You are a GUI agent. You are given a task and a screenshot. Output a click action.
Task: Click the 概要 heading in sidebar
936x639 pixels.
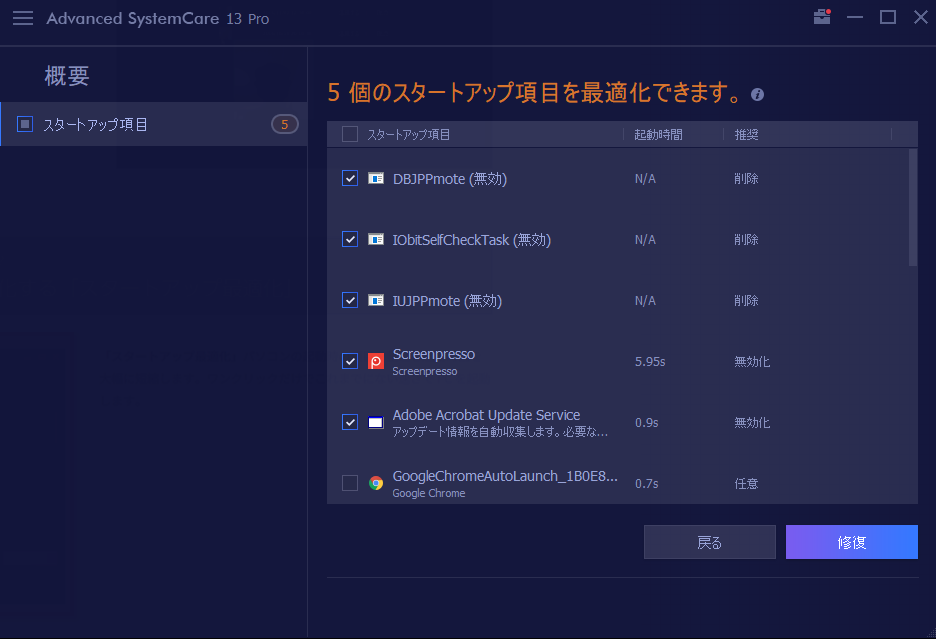tap(67, 76)
